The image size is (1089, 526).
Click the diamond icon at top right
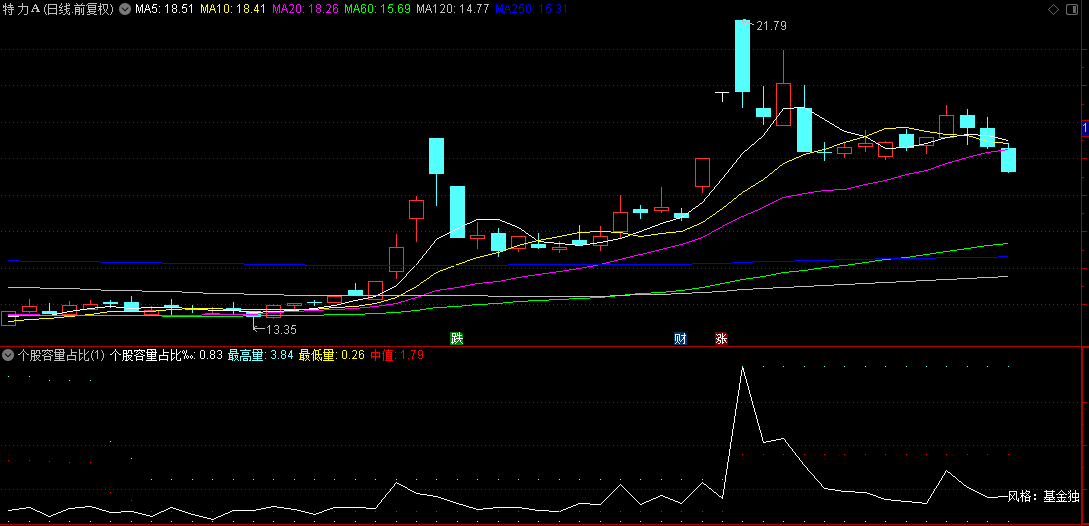pos(1054,9)
